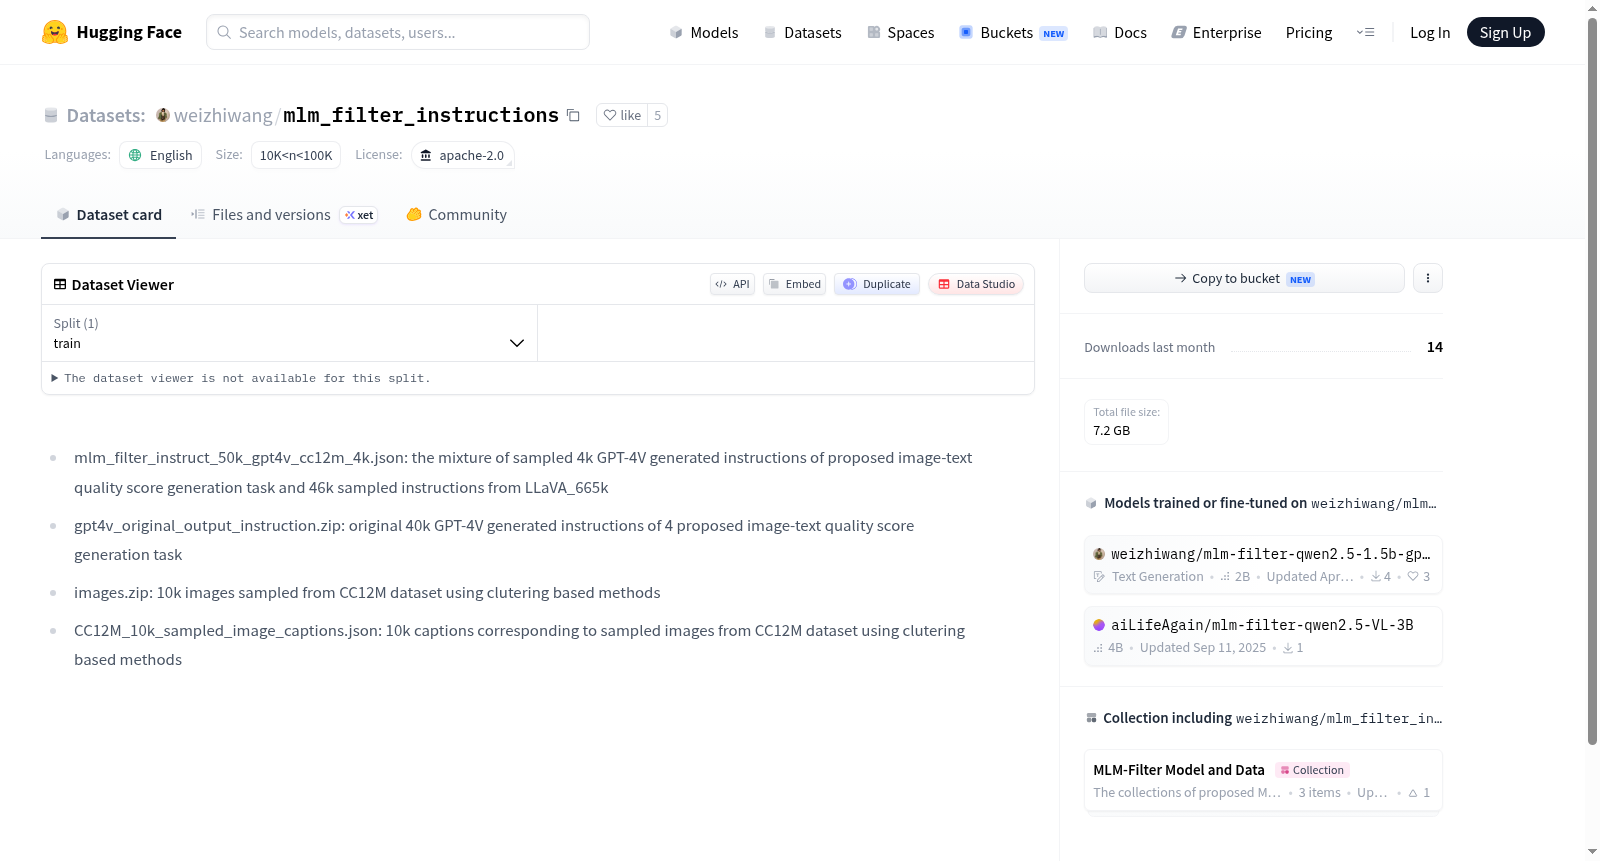Click the Sign Up button
Image resolution: width=1600 pixels, height=861 pixels.
pyautogui.click(x=1505, y=32)
